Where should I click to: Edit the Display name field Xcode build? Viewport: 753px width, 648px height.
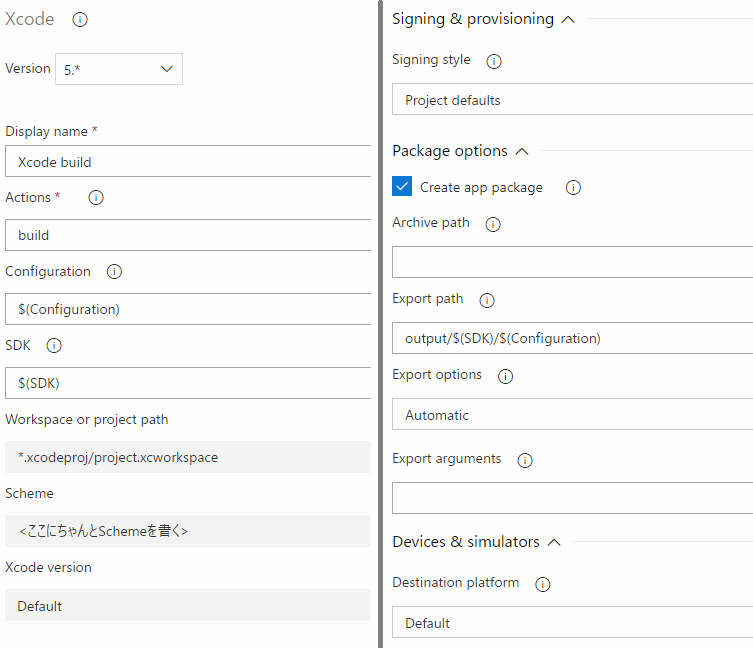(x=188, y=161)
